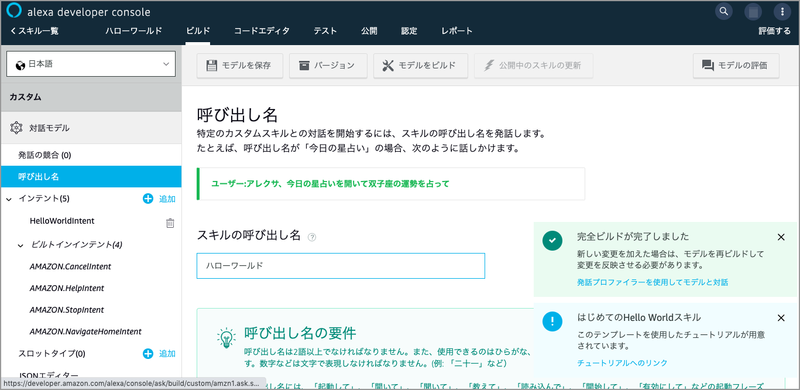
Task: Click 追加 link next to スロットタイプ
Action: point(167,353)
